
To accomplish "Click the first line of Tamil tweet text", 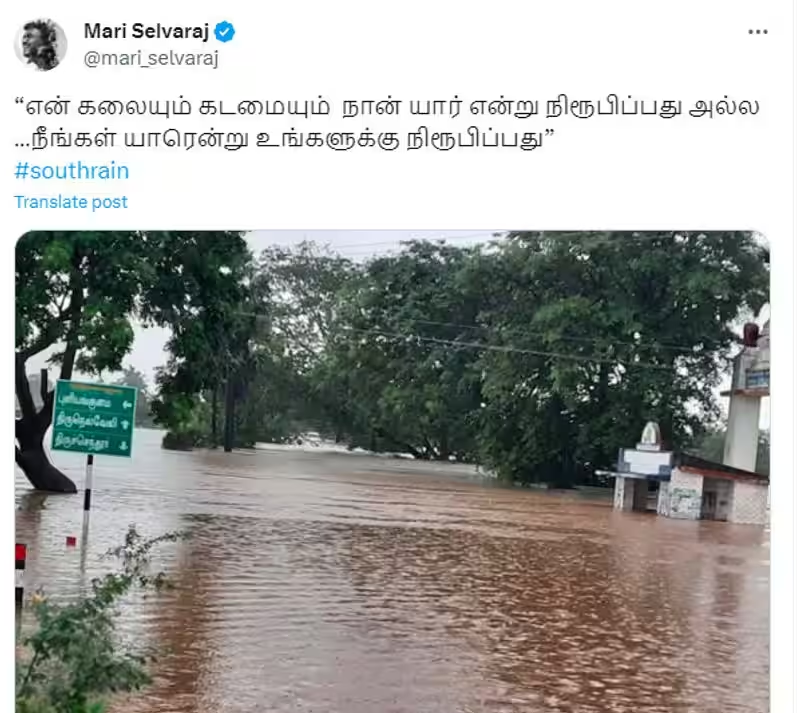I will pyautogui.click(x=388, y=107).
